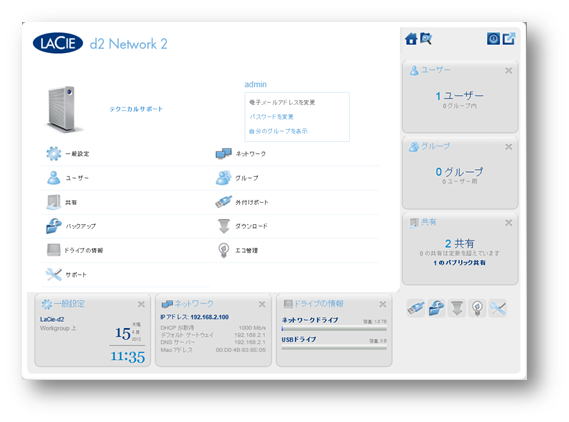569x422 pixels.
Task: Select the 一般設定 menu label
Action: tap(77, 154)
